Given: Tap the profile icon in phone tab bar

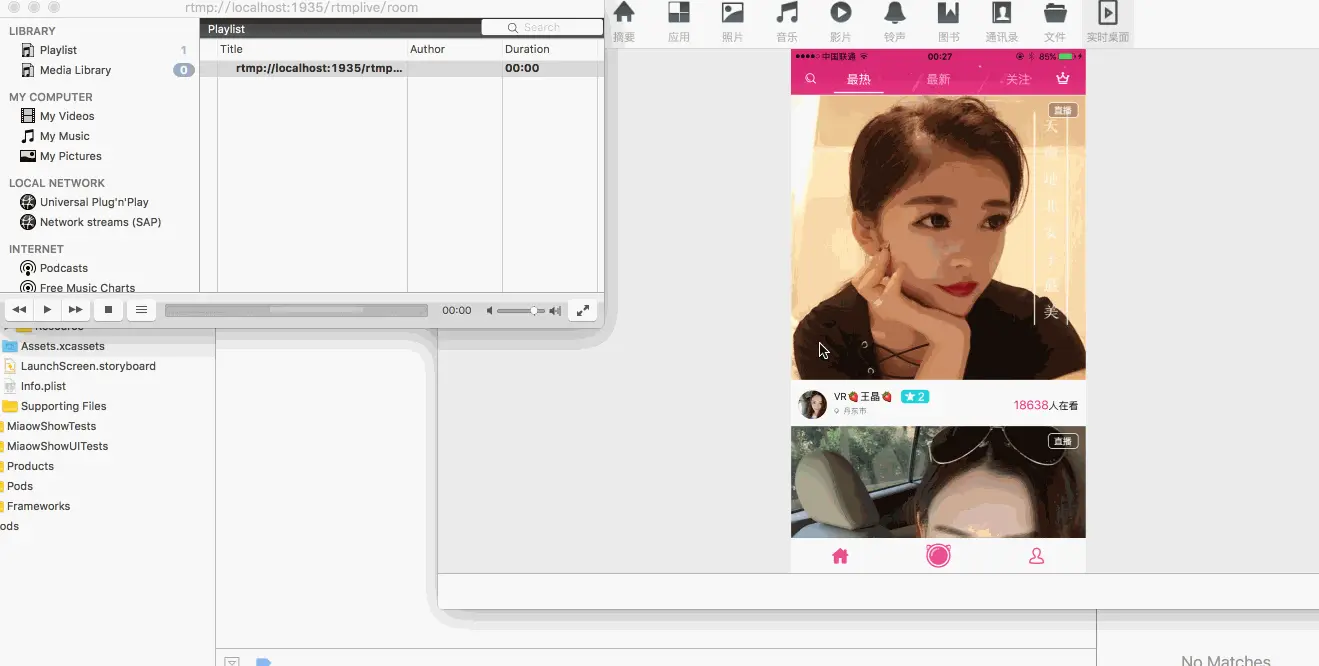Looking at the screenshot, I should [x=1036, y=556].
